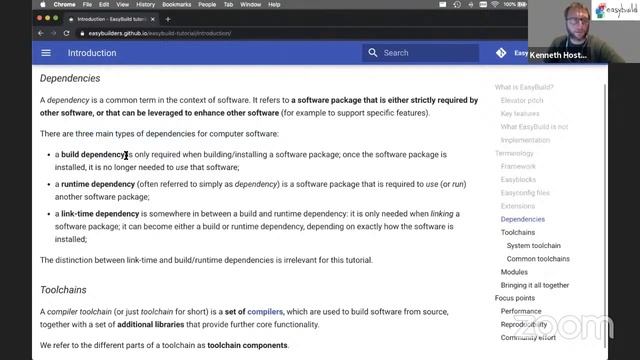This screenshot has height=360, width=640.
Task: Click the browser forward arrow
Action: (53, 33)
